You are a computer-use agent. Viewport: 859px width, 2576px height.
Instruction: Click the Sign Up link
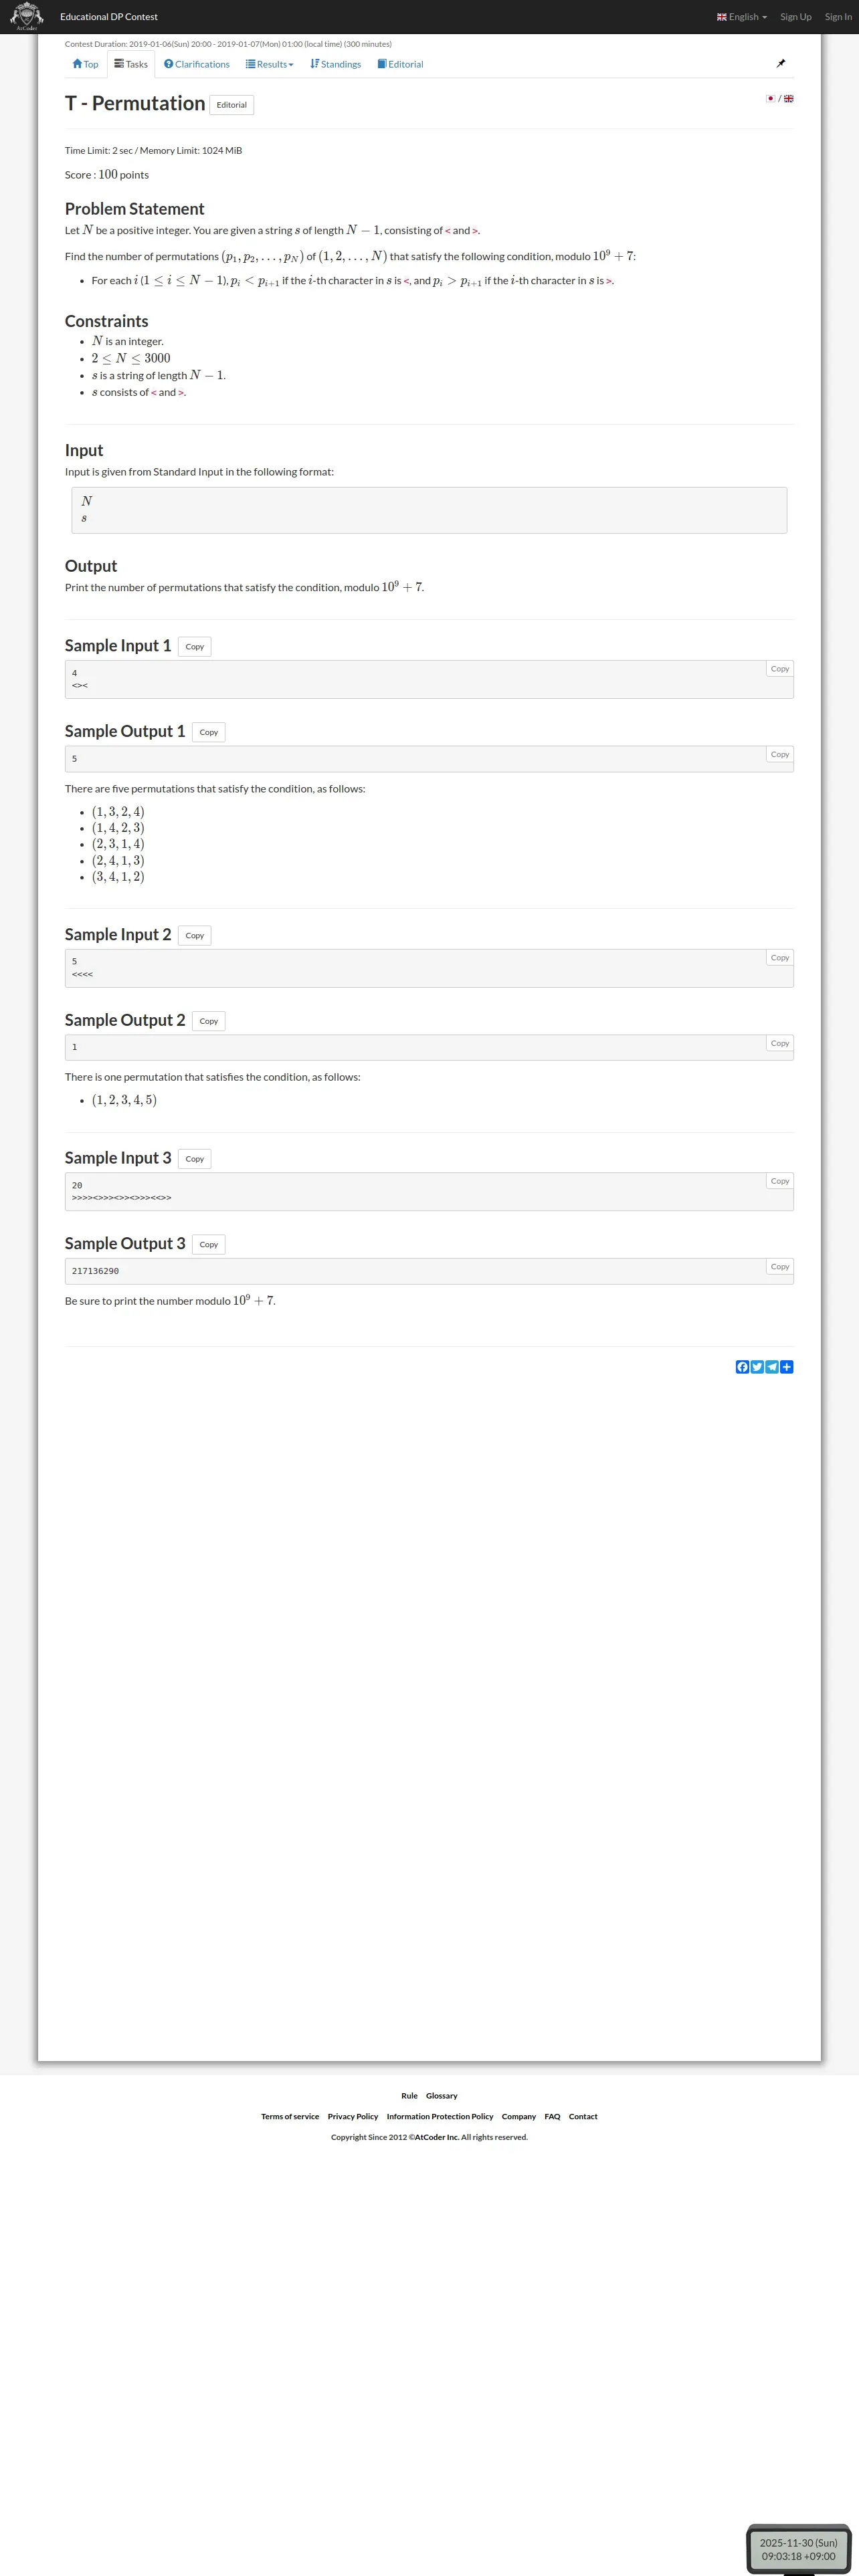(x=796, y=17)
